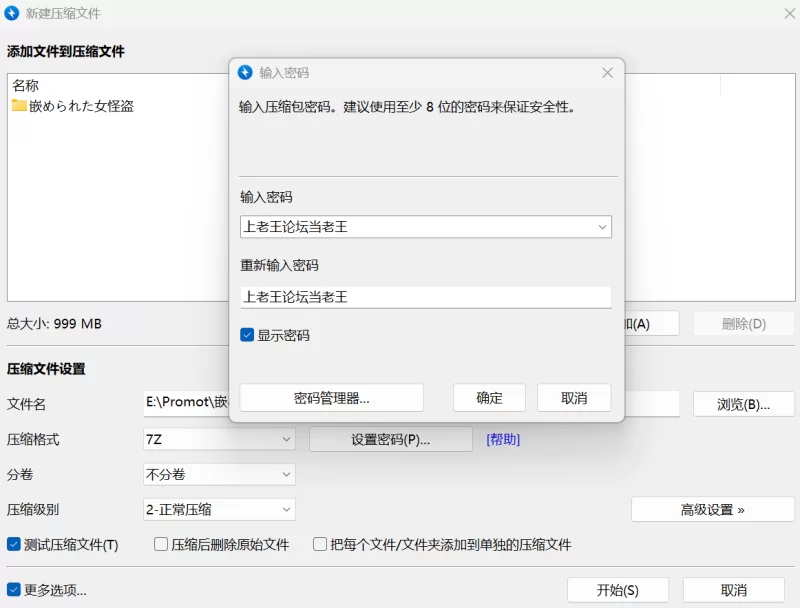Click into the 输入密码 field
Image resolution: width=800 pixels, height=608 pixels.
pos(426,227)
